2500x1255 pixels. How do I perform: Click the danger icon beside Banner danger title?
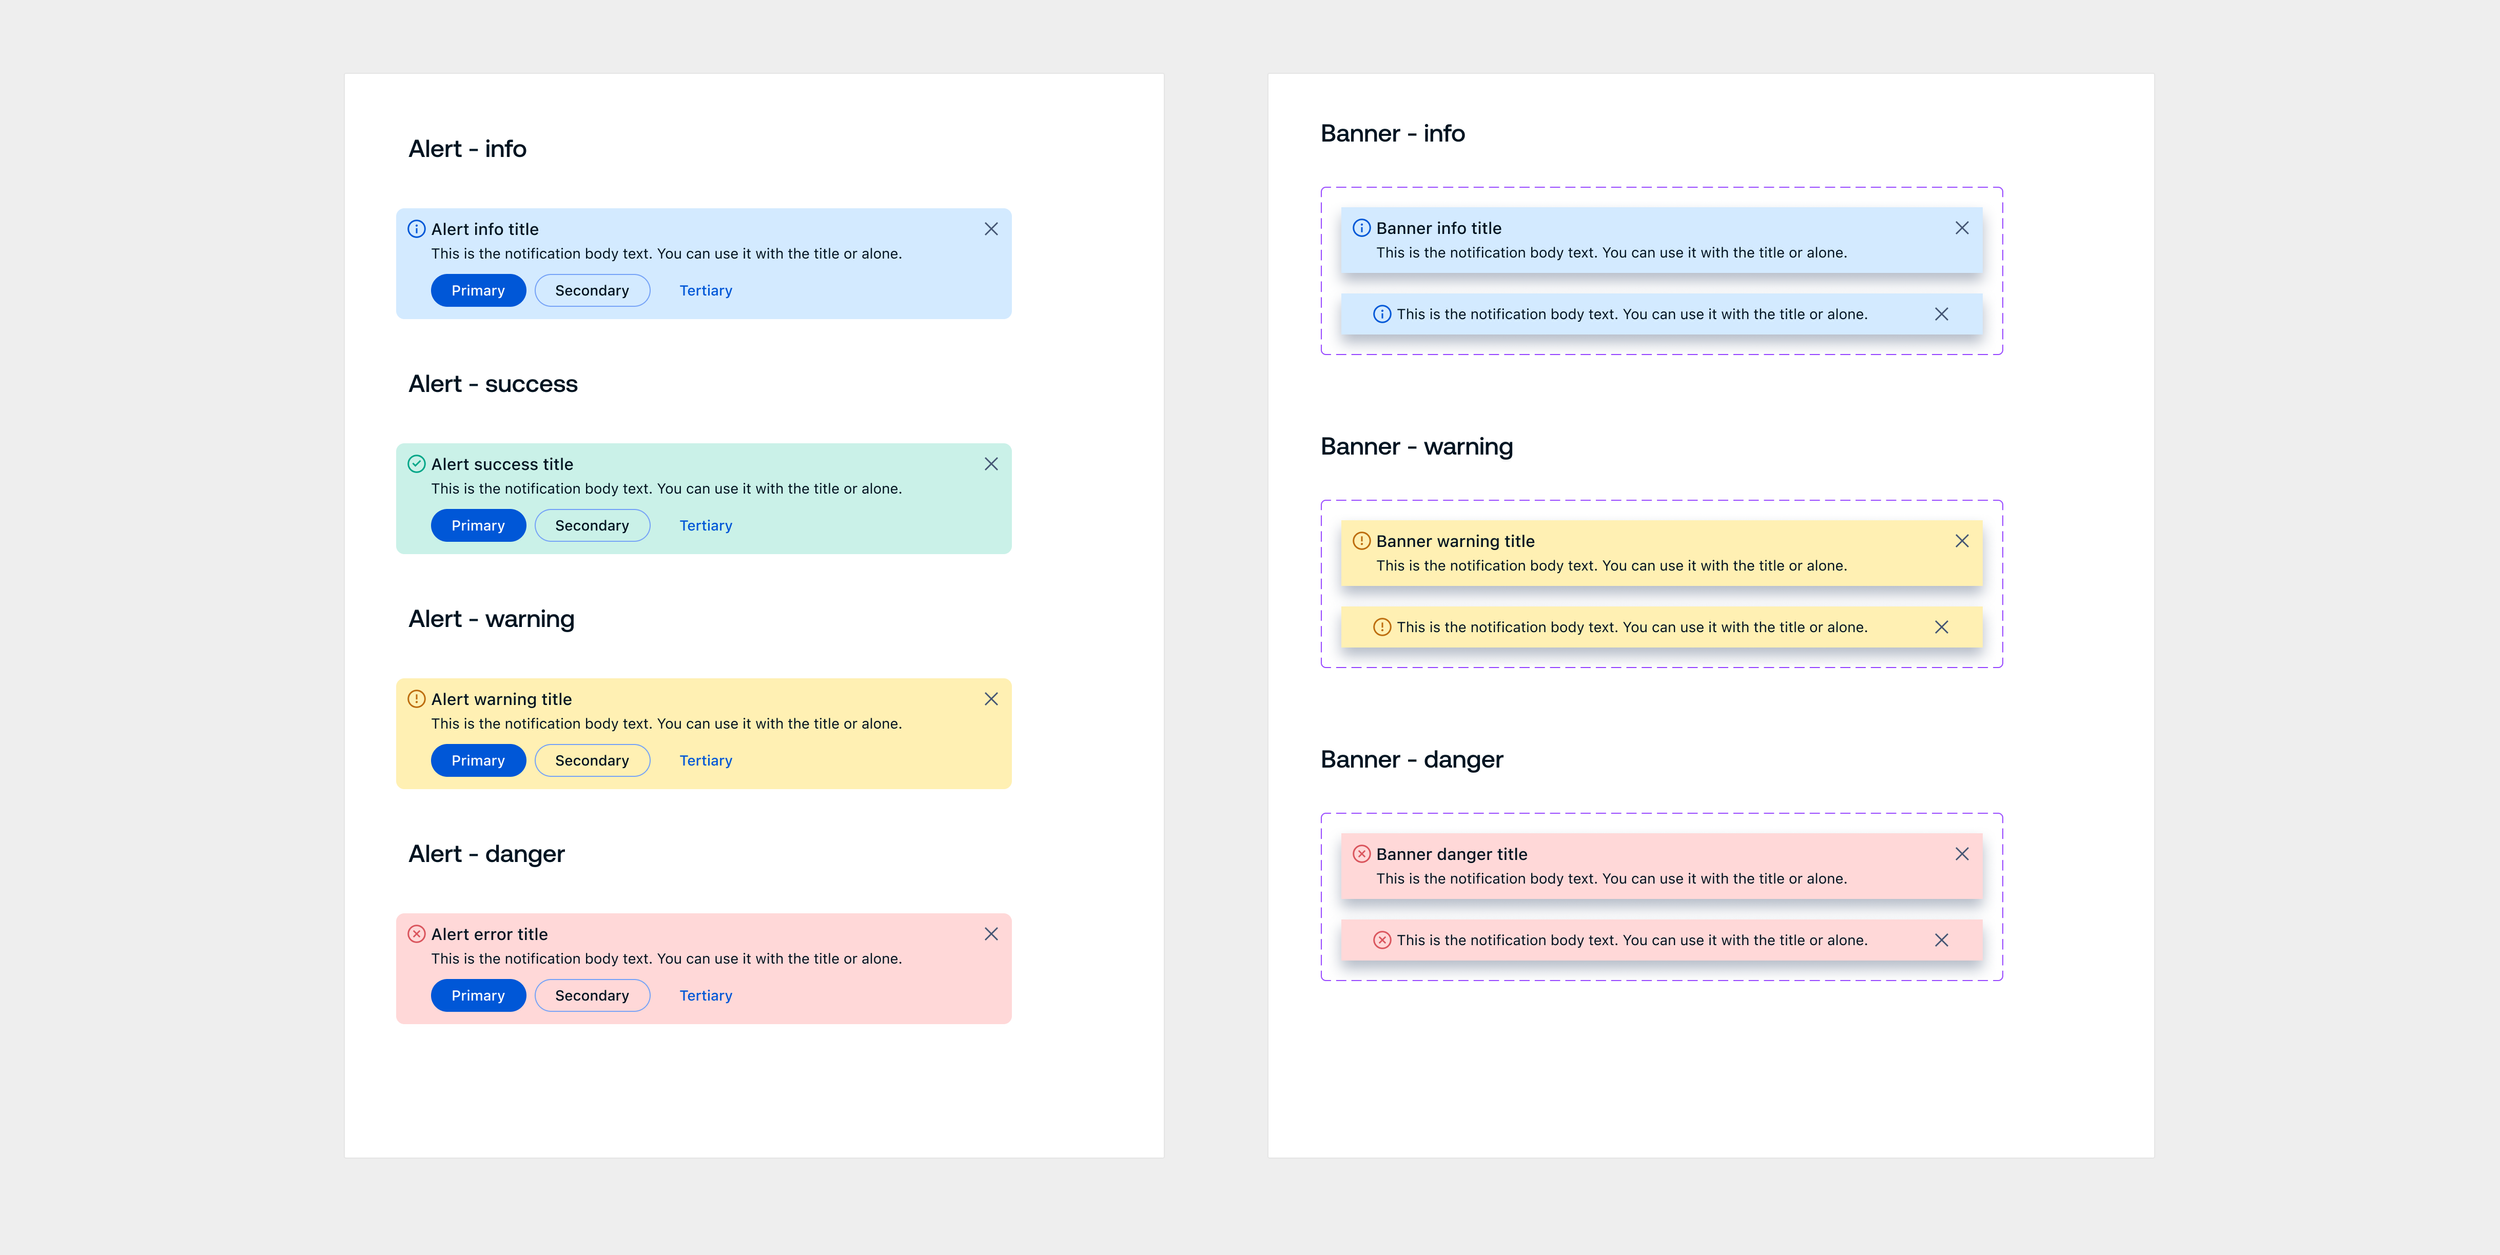click(x=1361, y=854)
